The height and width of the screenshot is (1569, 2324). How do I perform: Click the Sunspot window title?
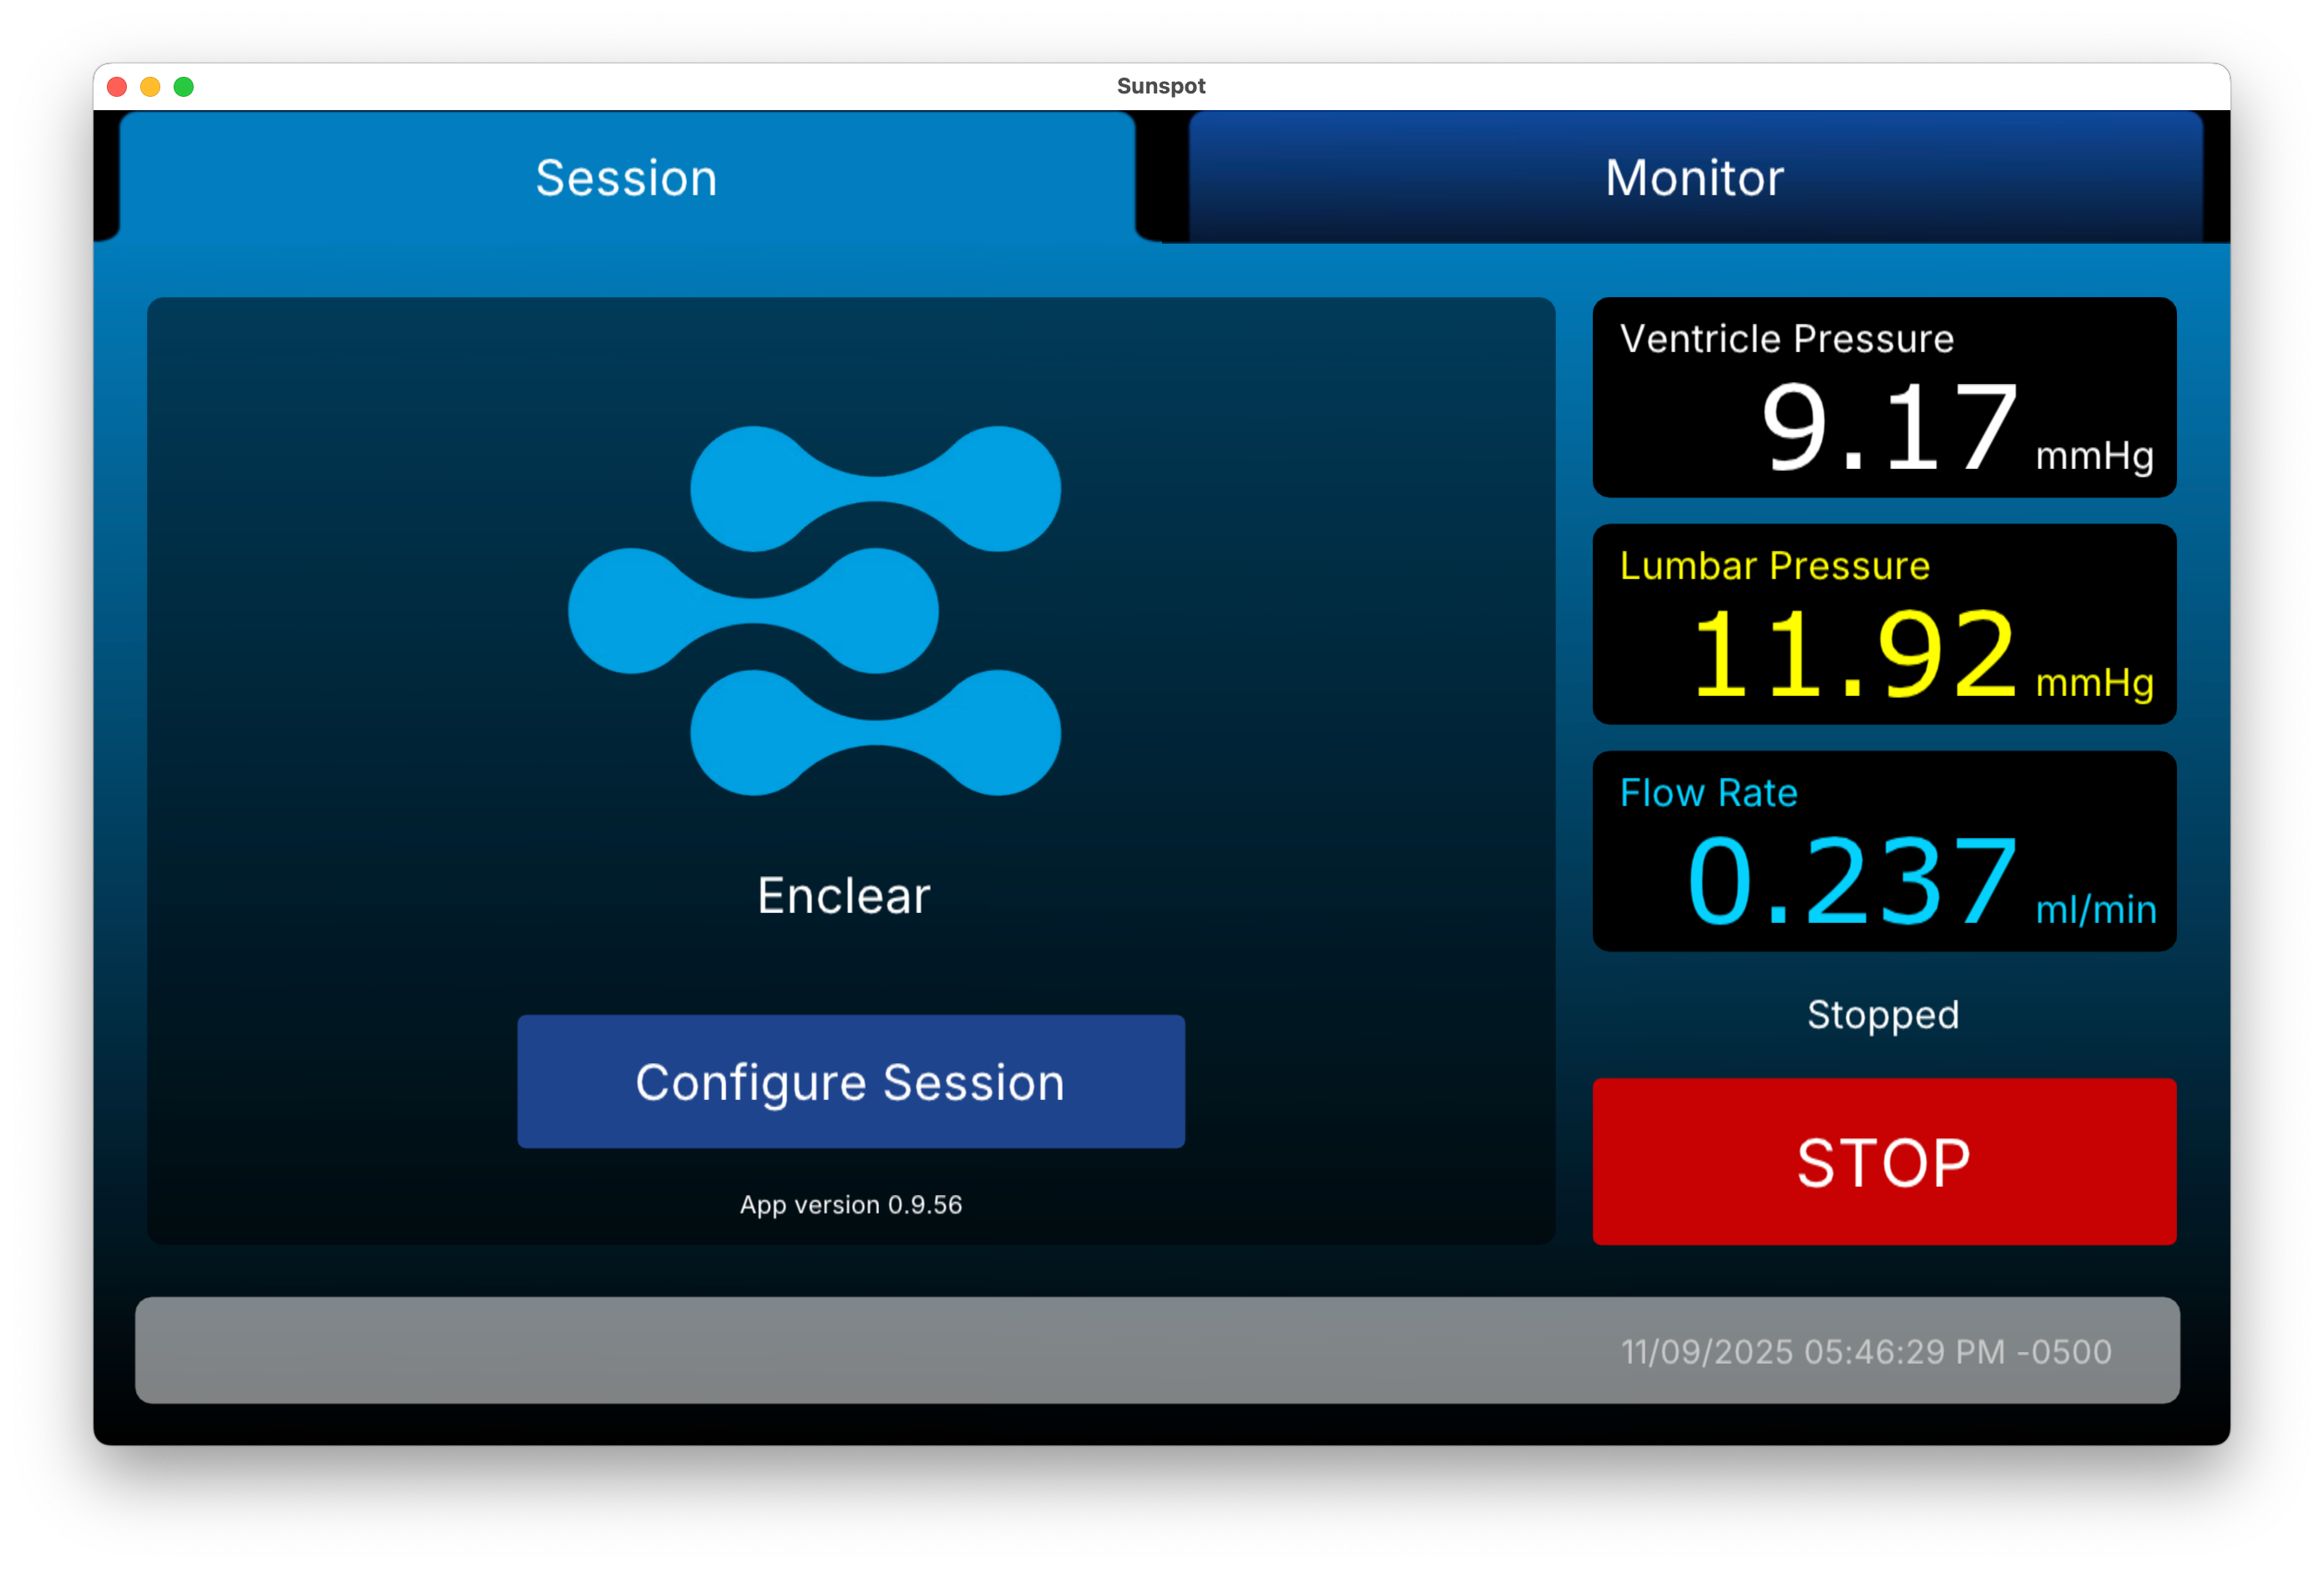coord(1160,86)
